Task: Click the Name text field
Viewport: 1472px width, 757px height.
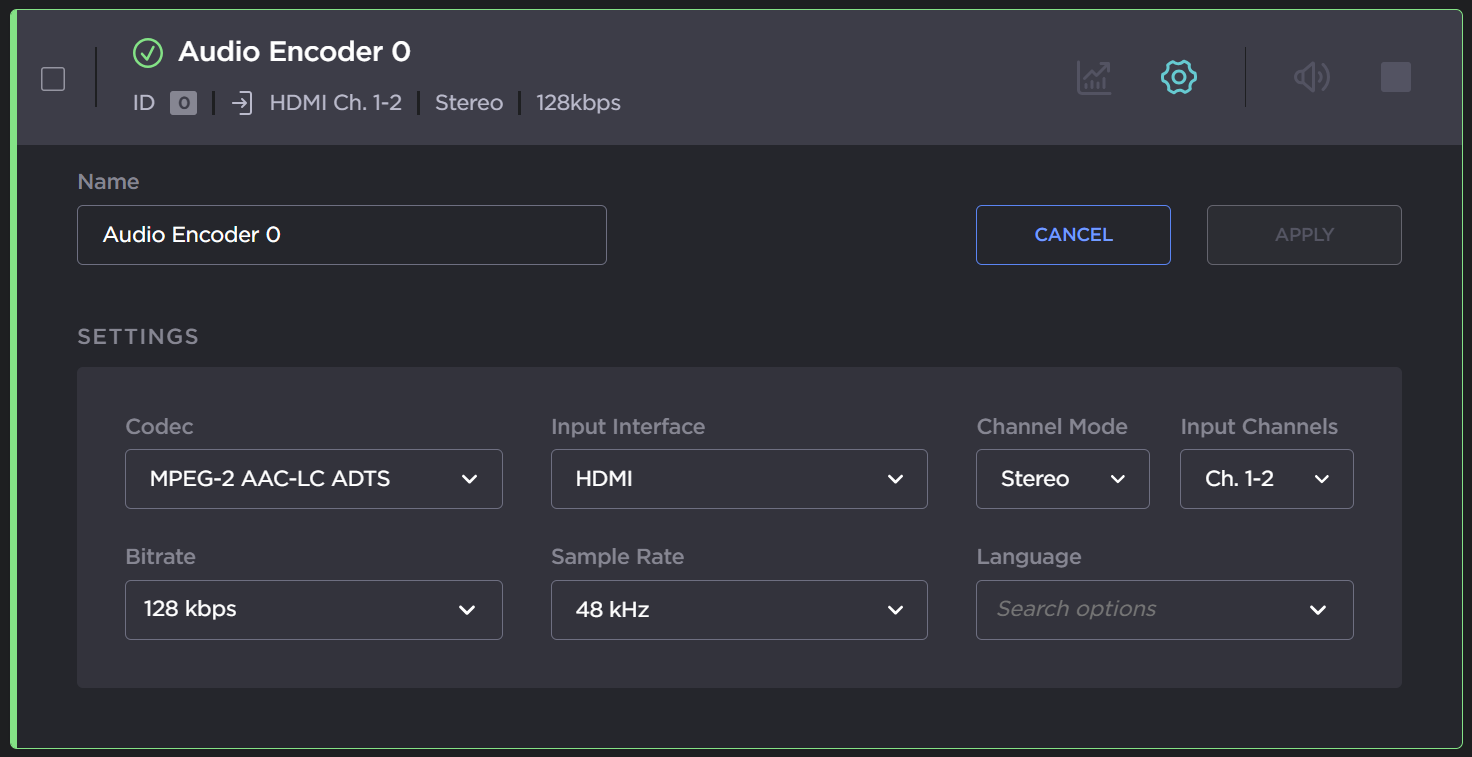Action: (x=341, y=235)
